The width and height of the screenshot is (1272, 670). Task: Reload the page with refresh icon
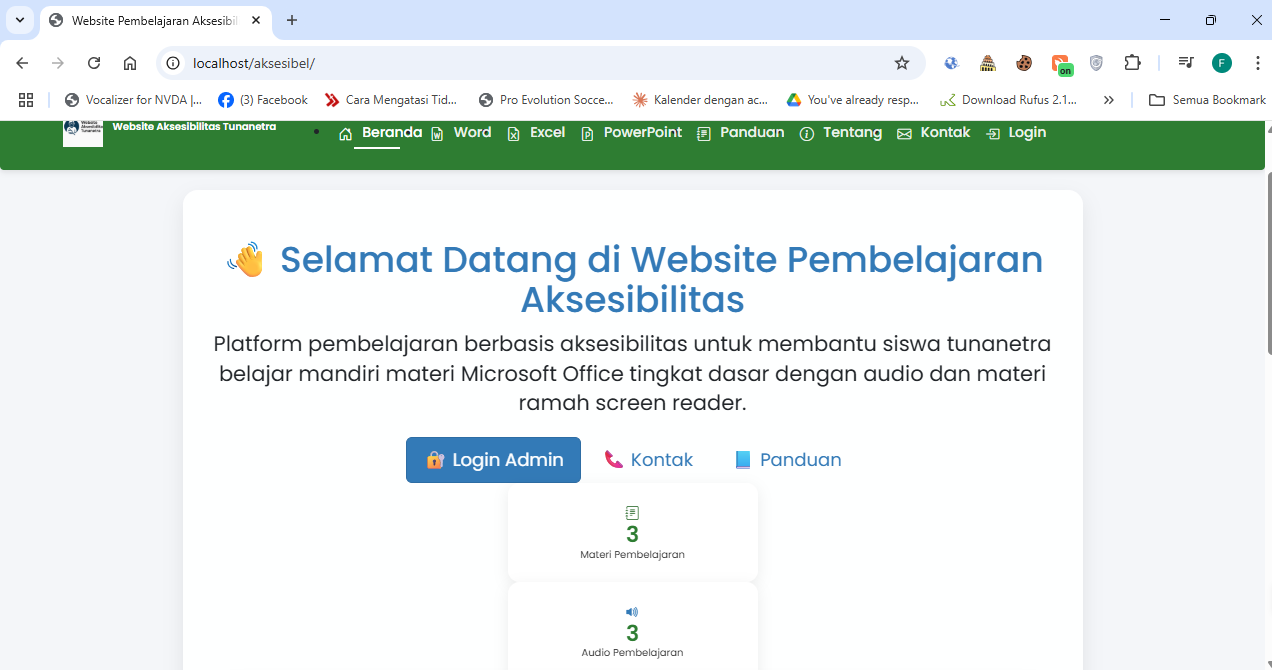[x=94, y=63]
